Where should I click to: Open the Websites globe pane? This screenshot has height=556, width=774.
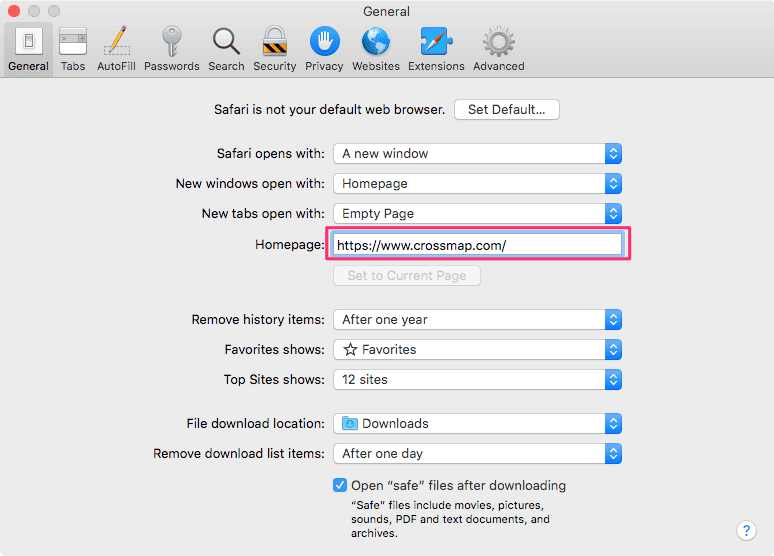click(x=376, y=49)
